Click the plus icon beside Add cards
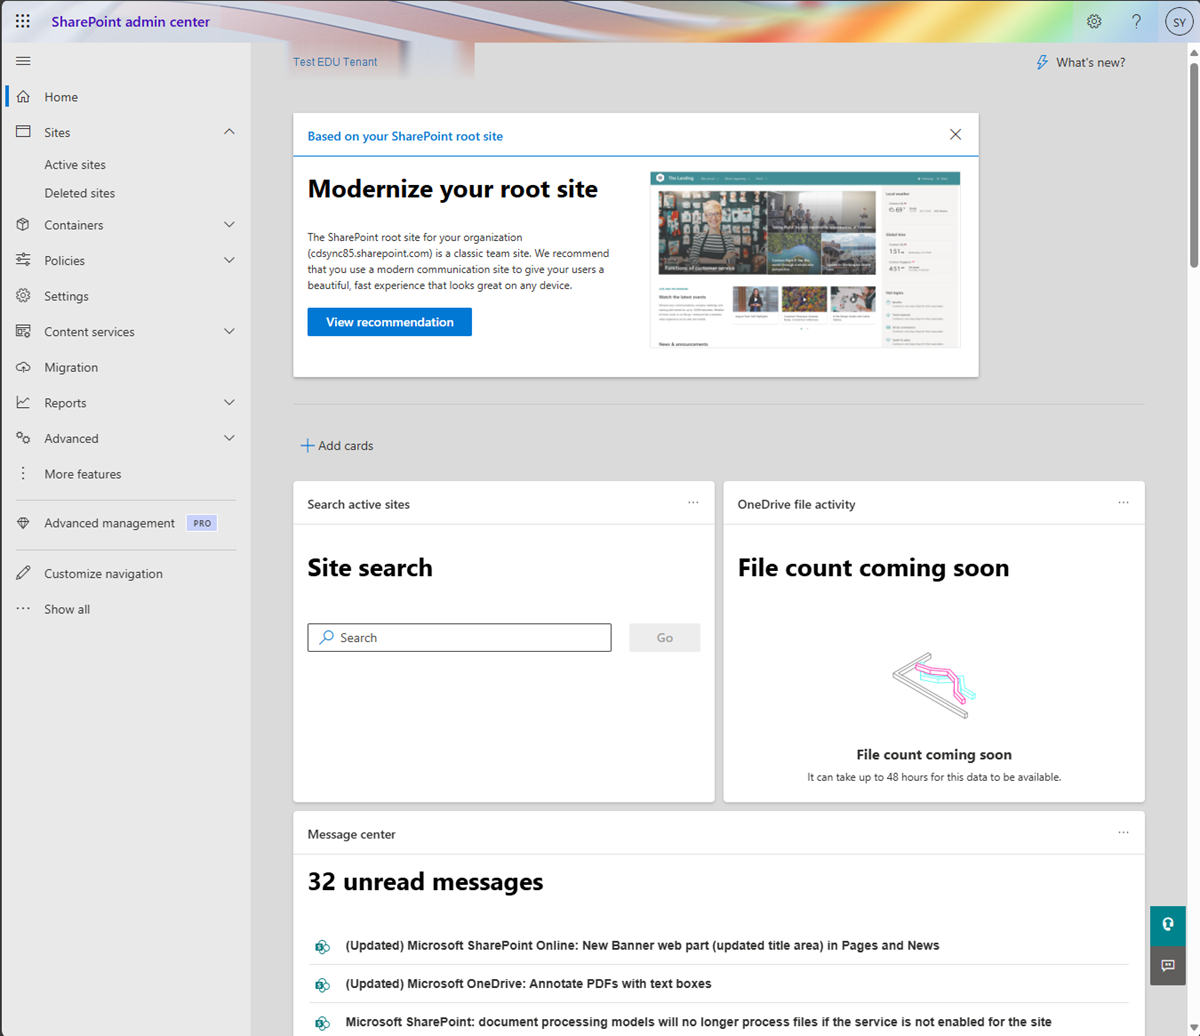Screen dimensions: 1200x1036 [307, 446]
